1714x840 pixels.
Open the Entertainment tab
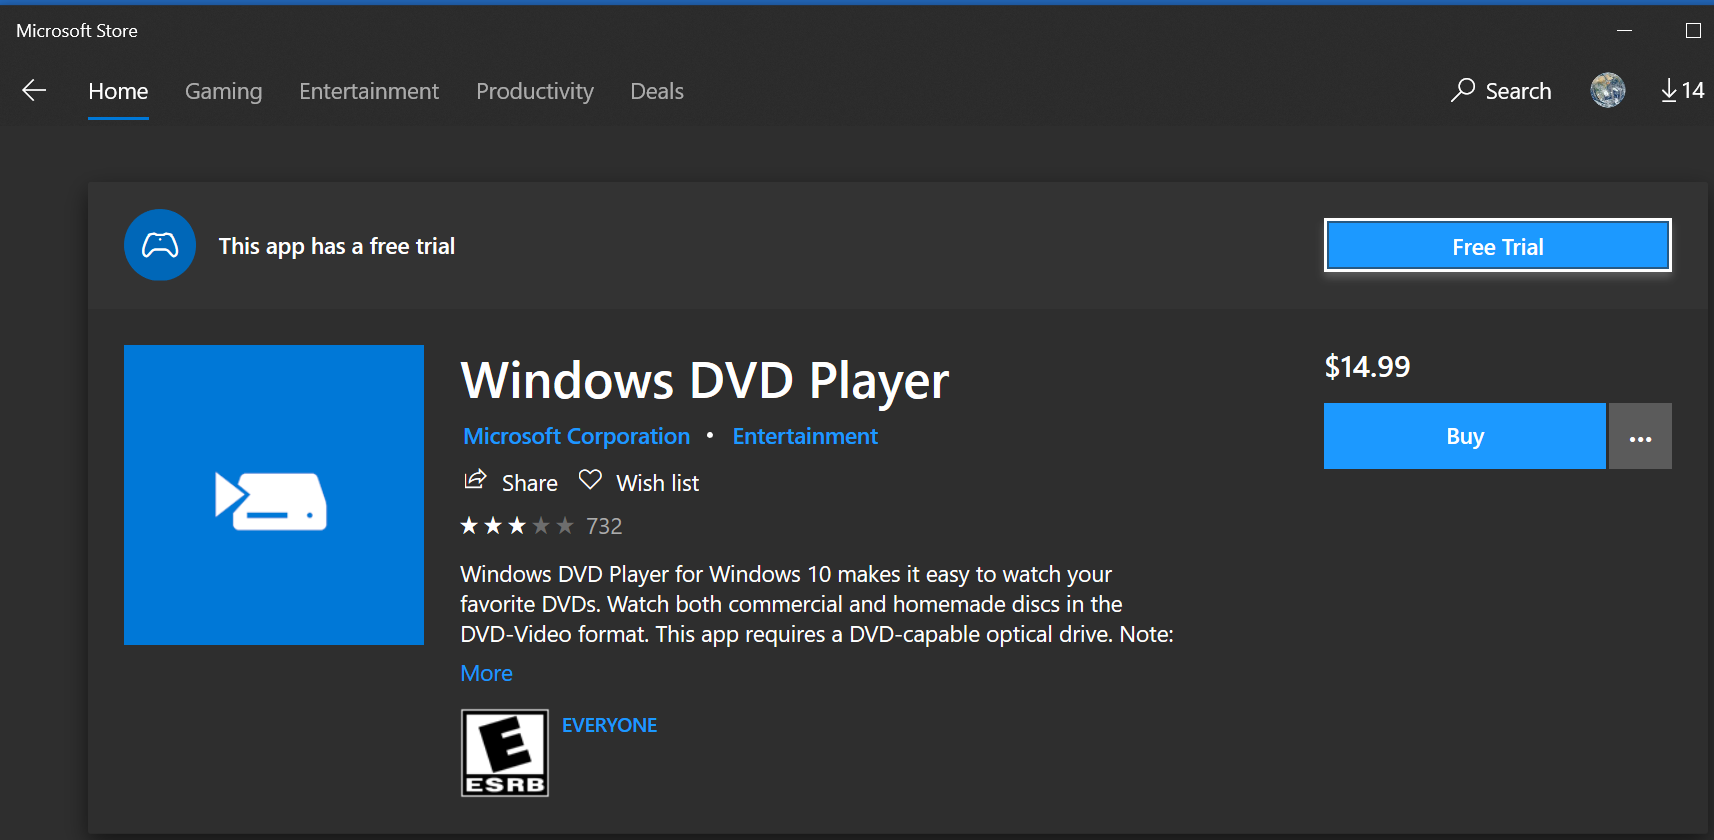tap(369, 92)
